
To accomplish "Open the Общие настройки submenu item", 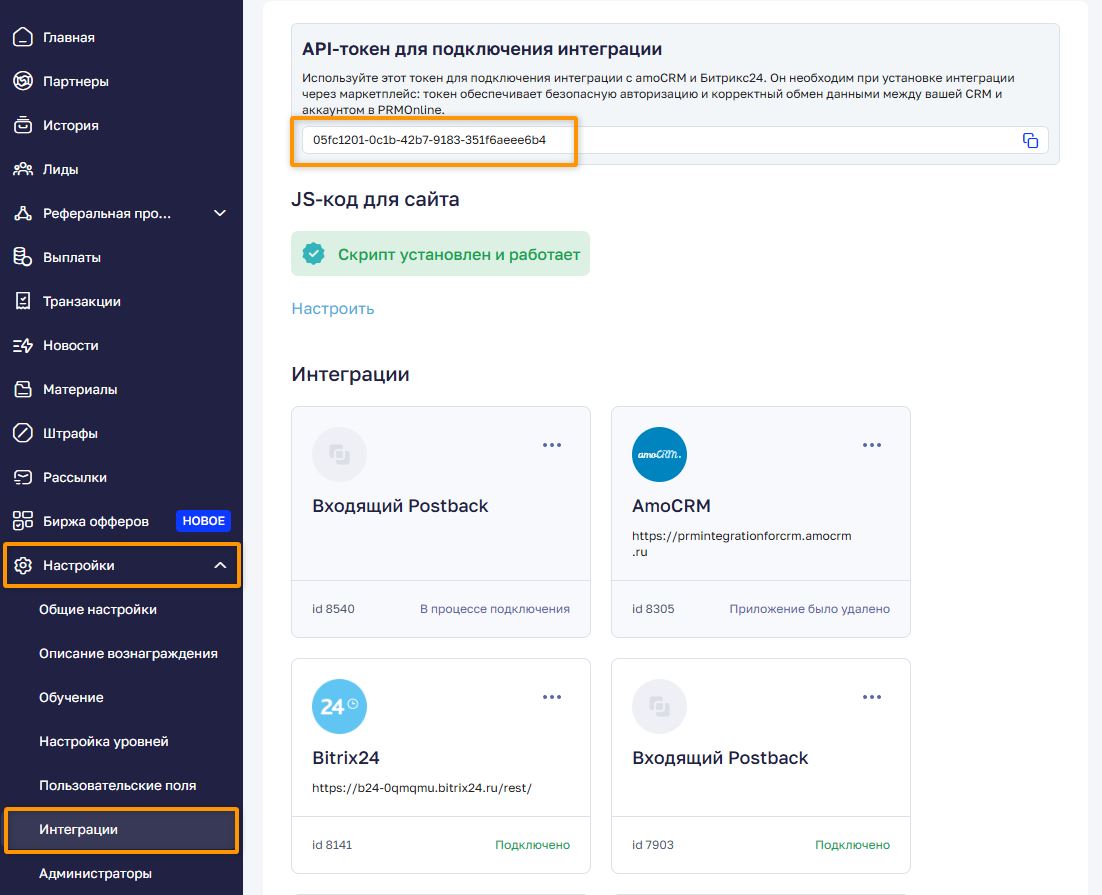I will click(98, 610).
